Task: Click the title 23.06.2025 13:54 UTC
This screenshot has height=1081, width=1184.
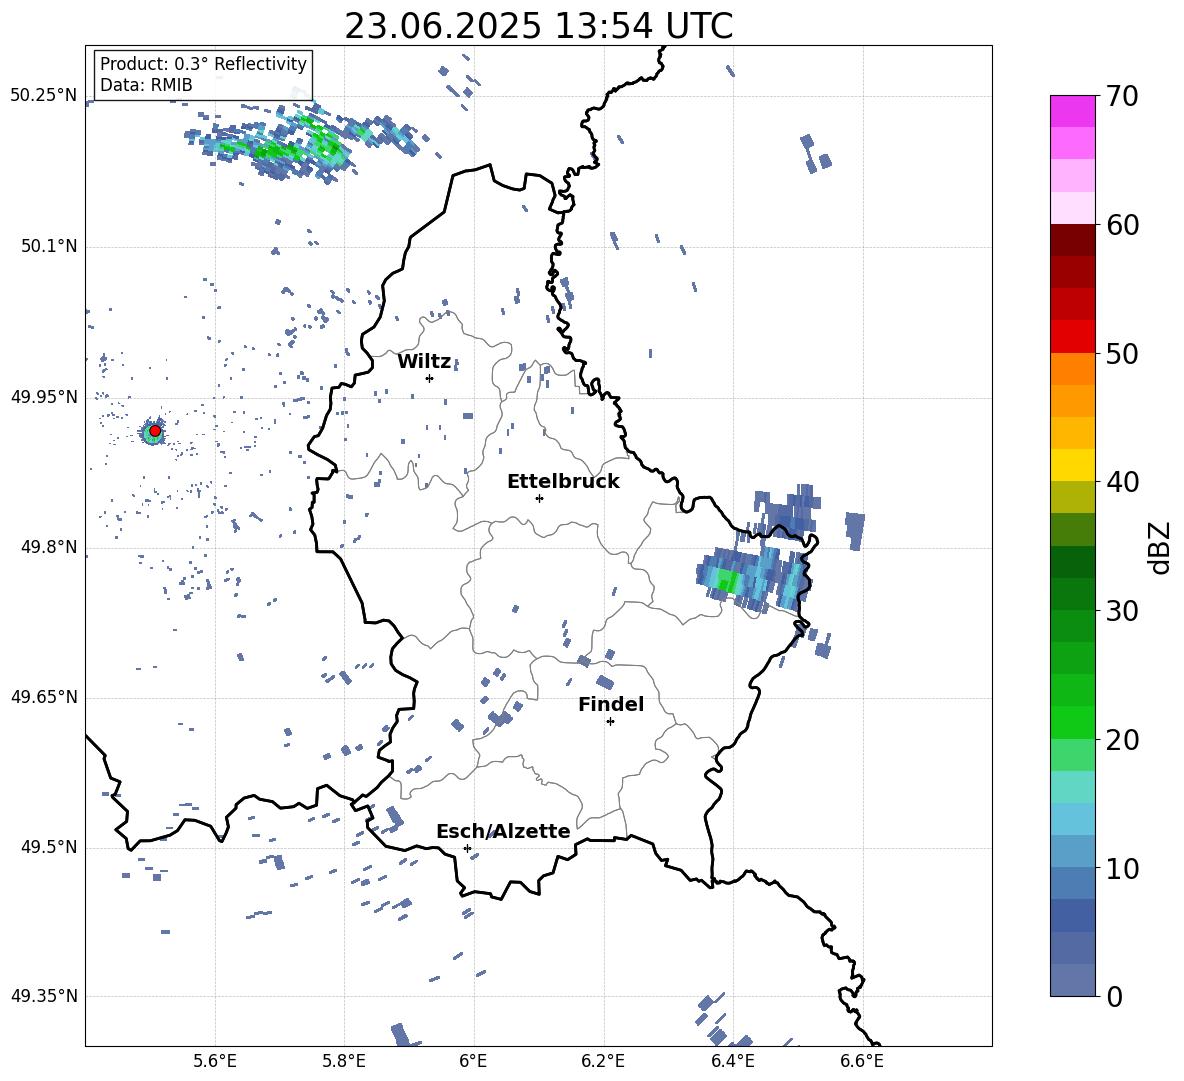Action: tap(538, 26)
